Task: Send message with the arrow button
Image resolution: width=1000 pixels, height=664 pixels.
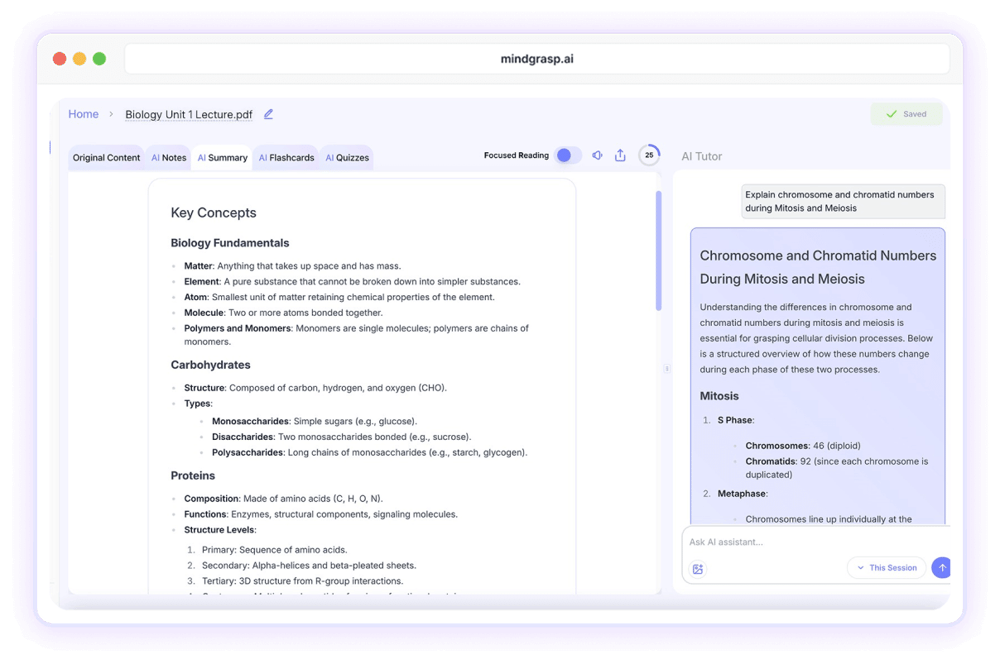Action: (x=940, y=568)
